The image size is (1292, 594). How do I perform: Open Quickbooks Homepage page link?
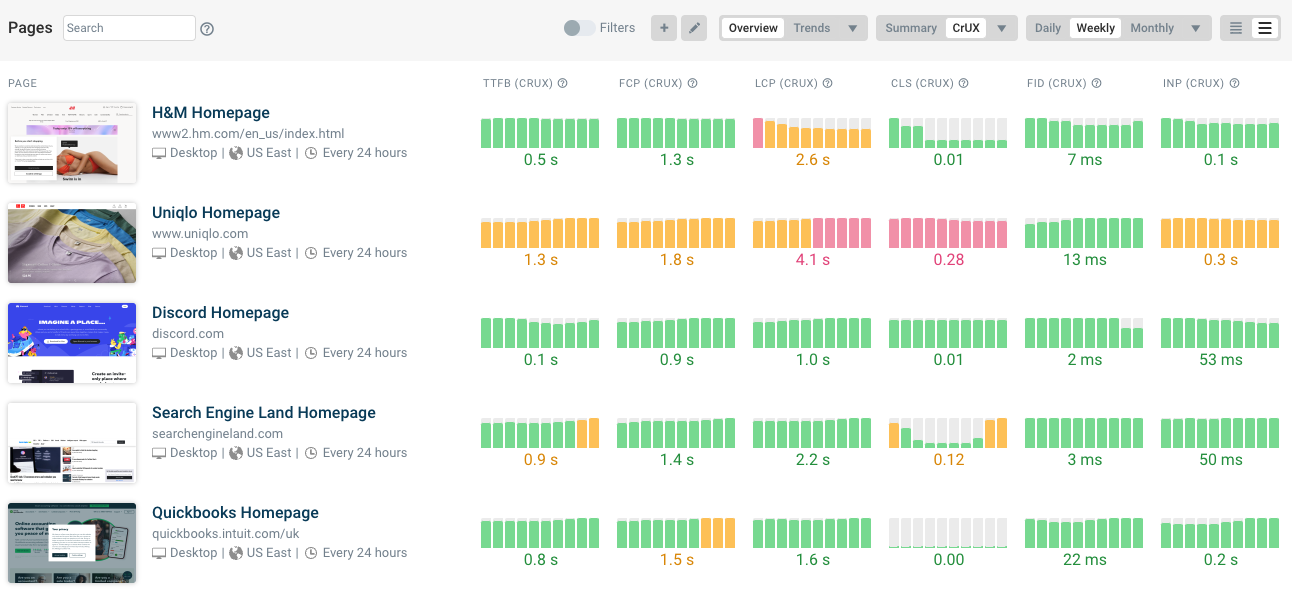235,513
